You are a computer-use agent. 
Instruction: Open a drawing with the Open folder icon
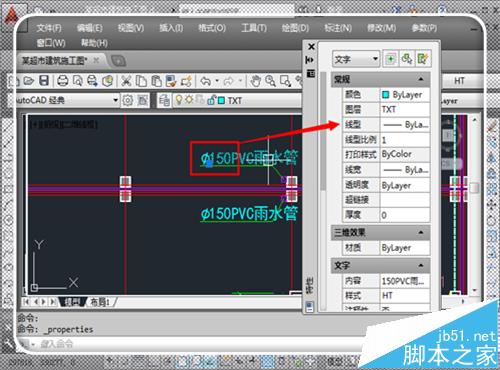29,81
